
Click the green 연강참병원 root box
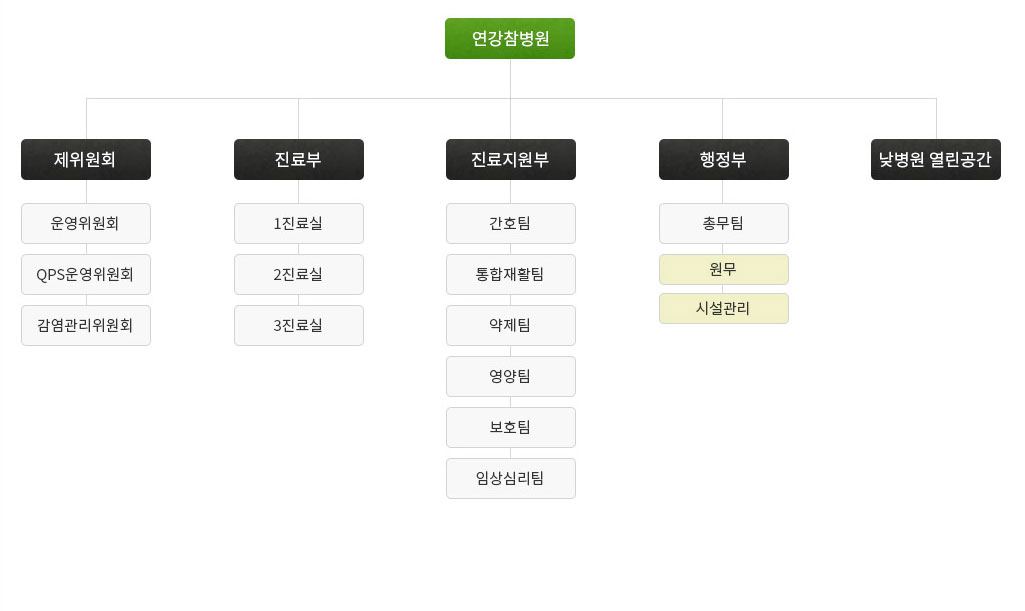(510, 39)
